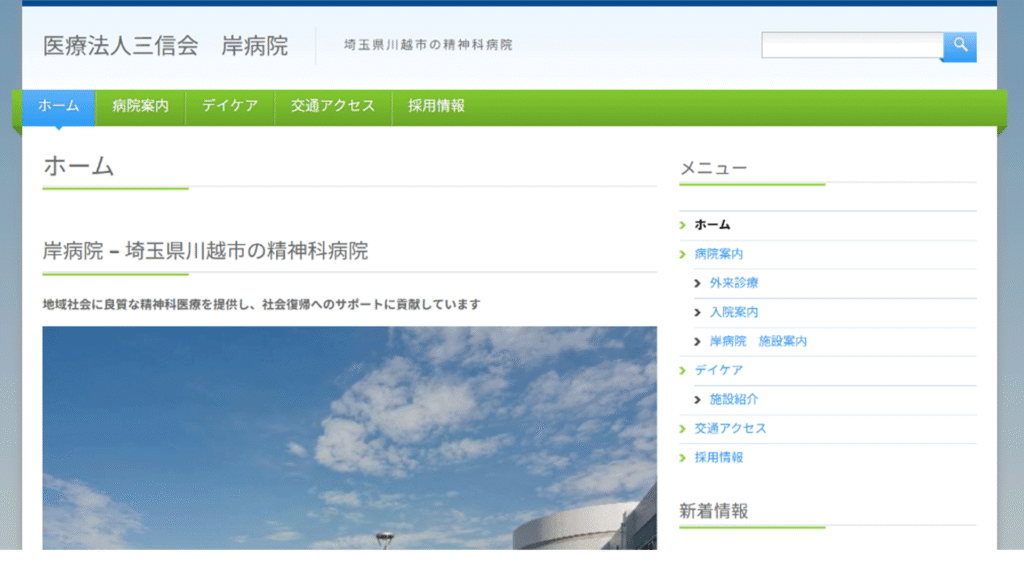Viewport: 1024px width, 576px height.
Task: Open 岸病院 施設案内 sidebar link
Action: tap(758, 341)
